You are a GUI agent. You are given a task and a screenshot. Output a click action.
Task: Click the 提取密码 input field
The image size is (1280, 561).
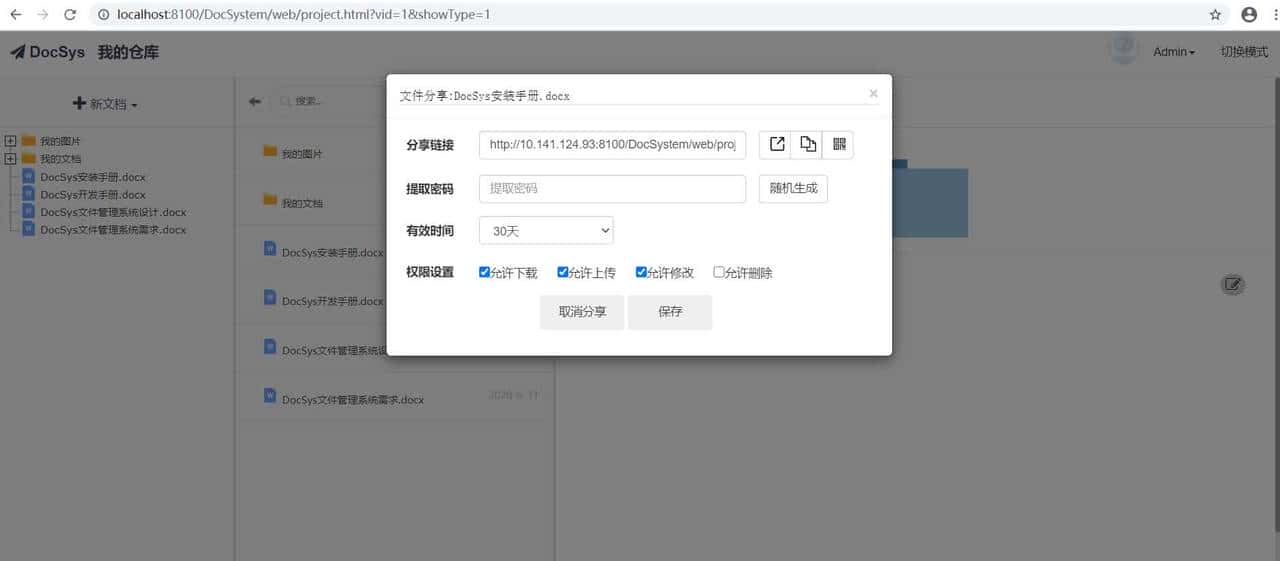click(612, 188)
